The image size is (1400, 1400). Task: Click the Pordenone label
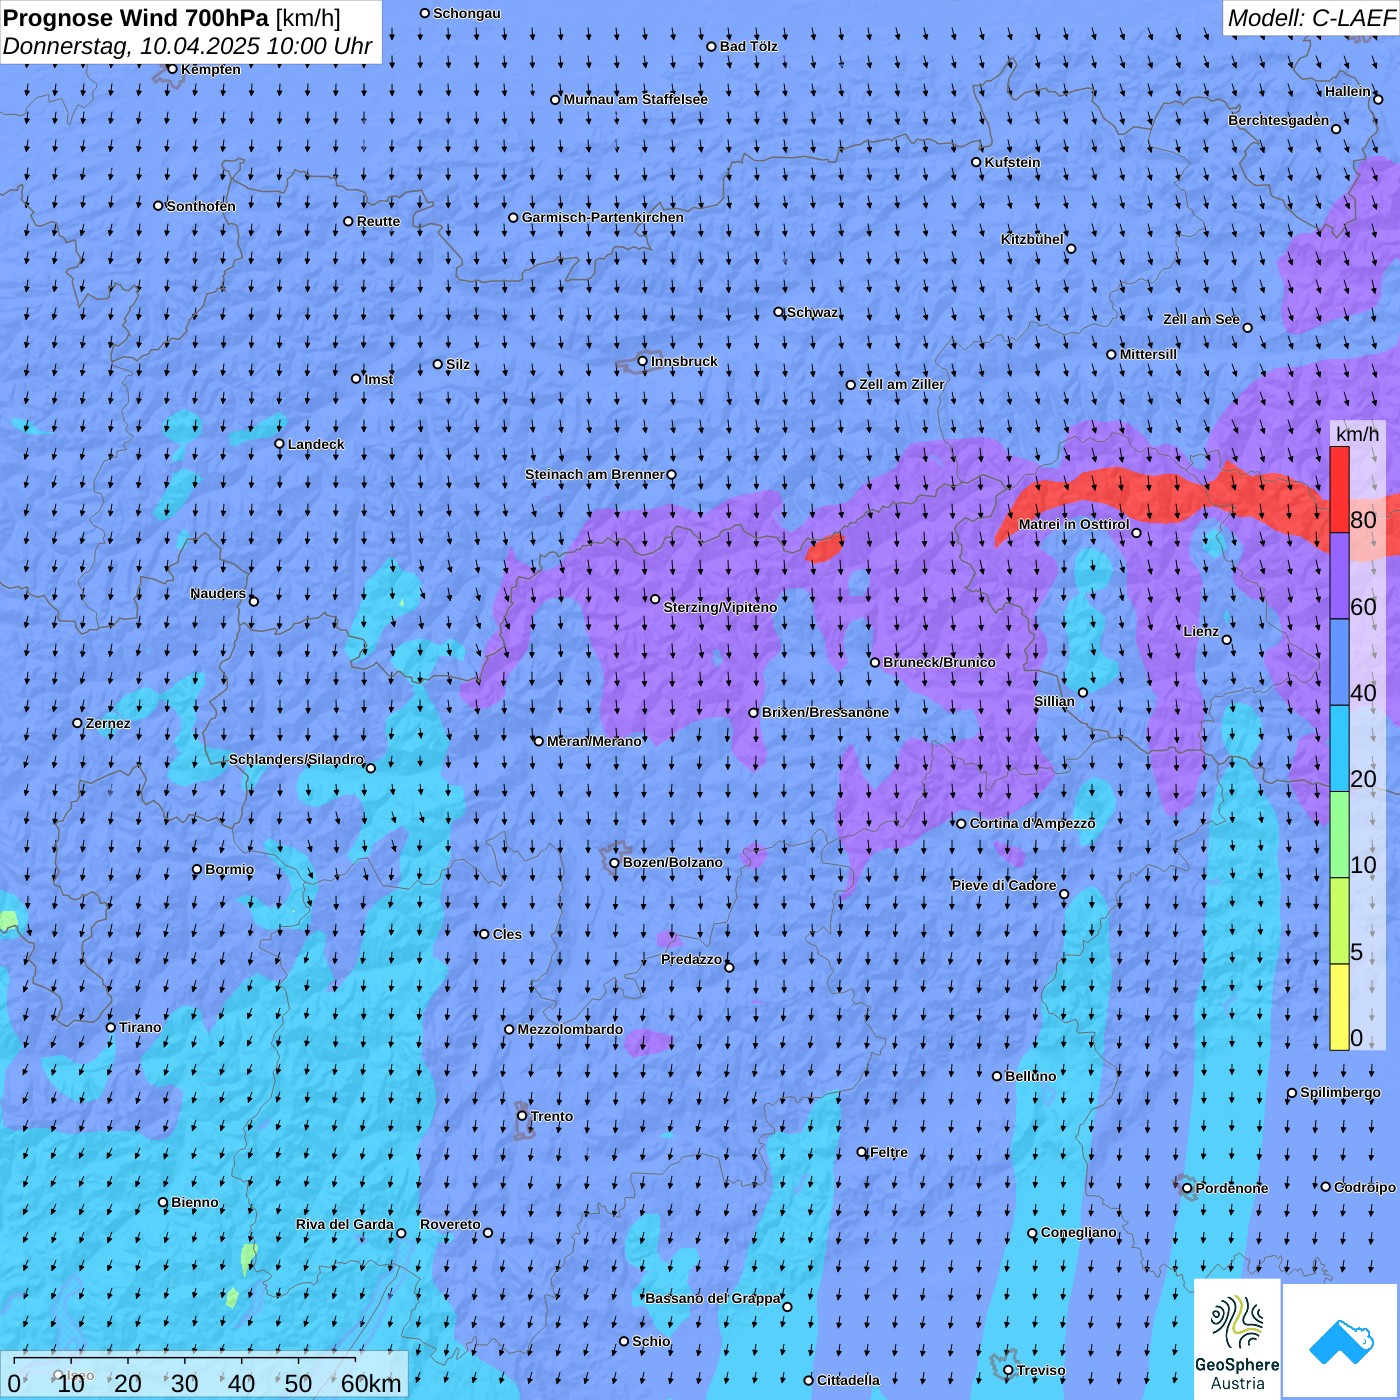[x=1232, y=1188]
